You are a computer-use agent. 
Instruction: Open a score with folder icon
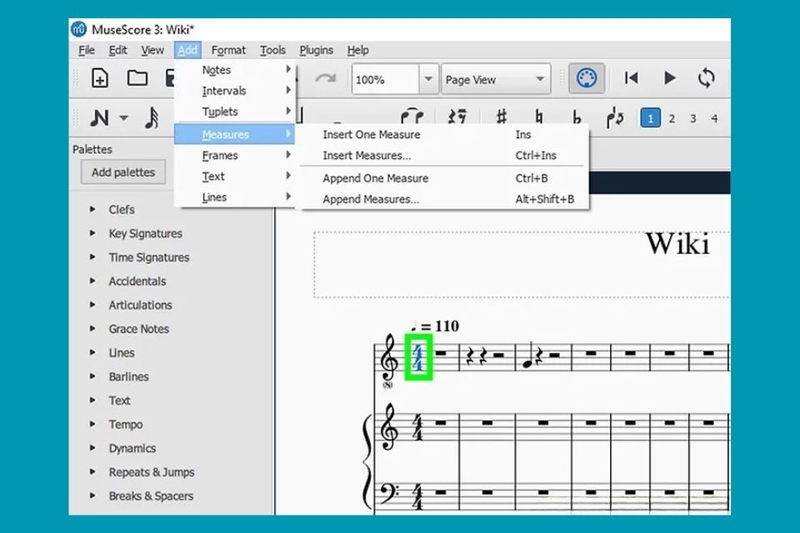137,78
